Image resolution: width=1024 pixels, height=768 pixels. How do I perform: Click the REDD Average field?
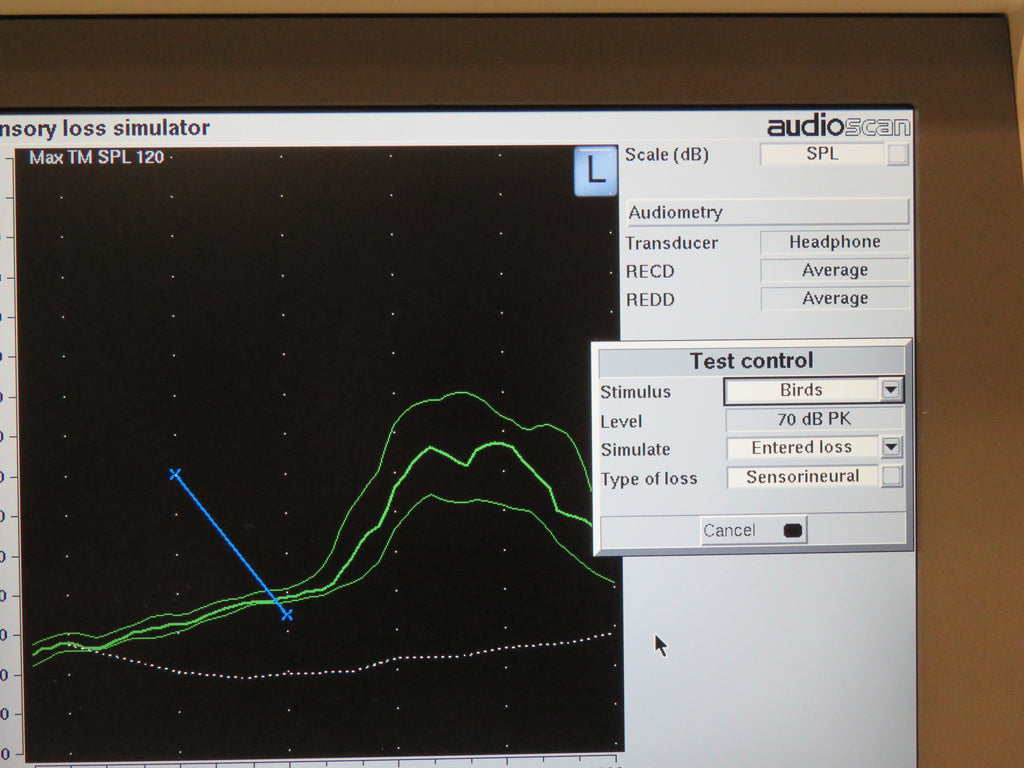coord(834,298)
